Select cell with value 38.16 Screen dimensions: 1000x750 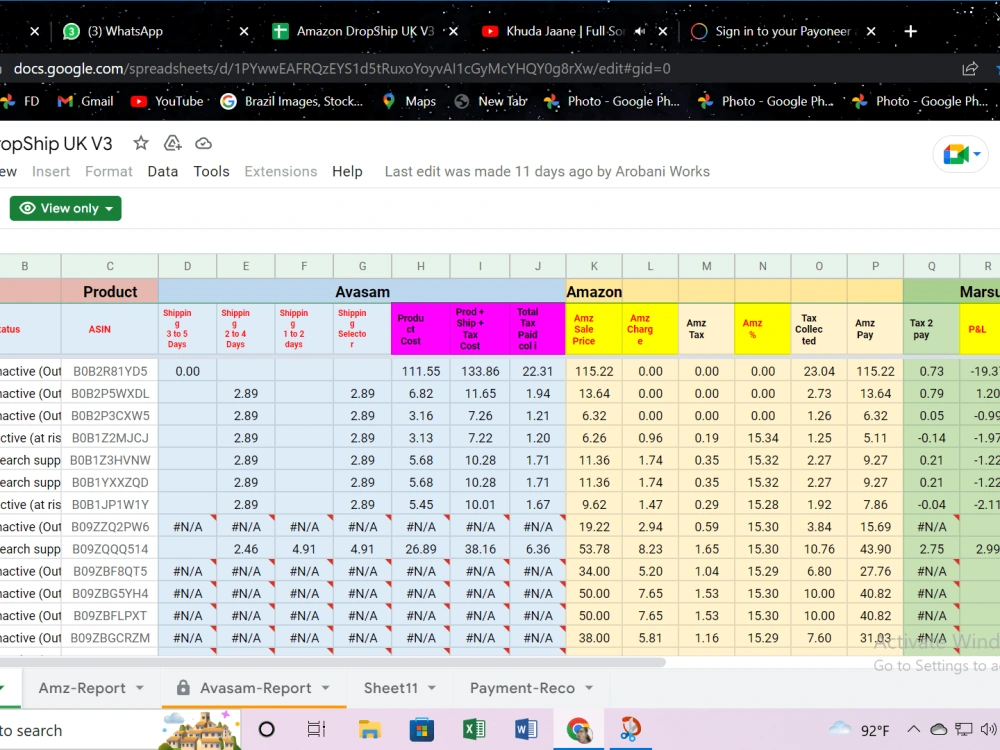coord(480,549)
